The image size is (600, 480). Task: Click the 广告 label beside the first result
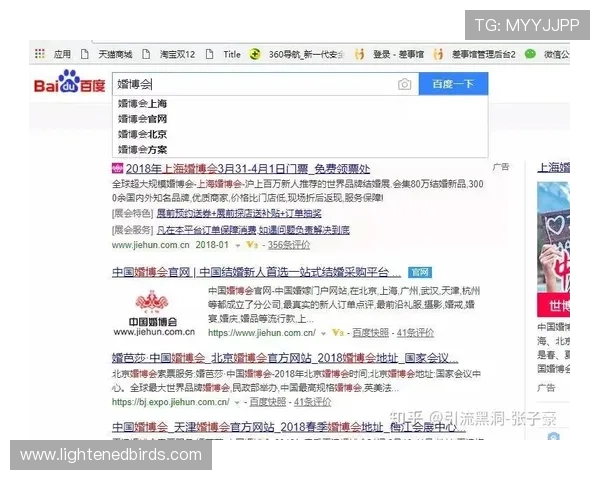pos(501,167)
